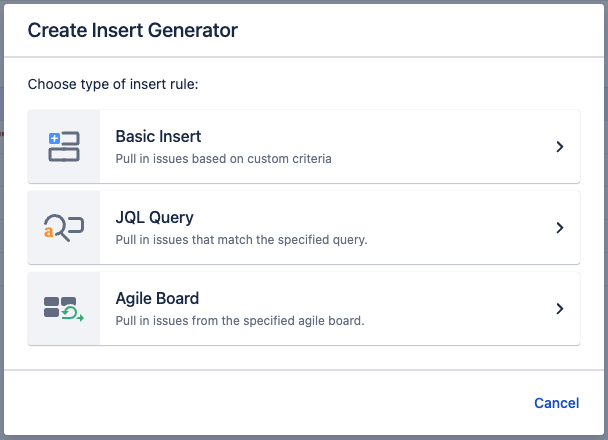
Task: Click 'Pull in issues based on custom criteria'
Action: [x=223, y=158]
